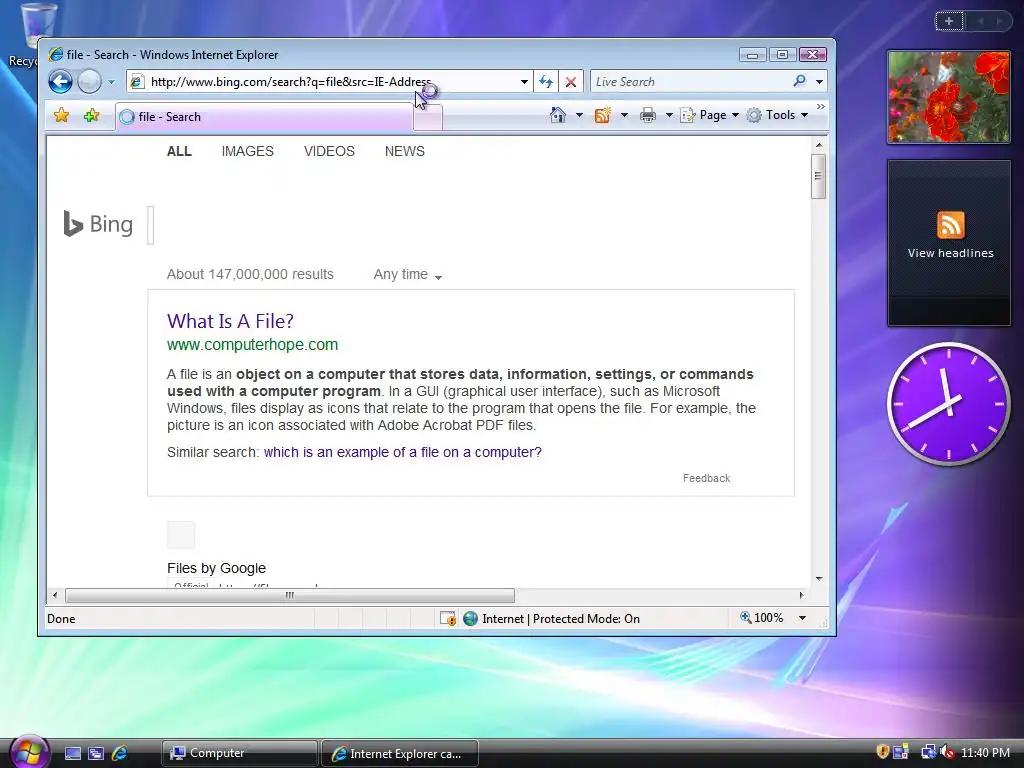Click the Feedback link
The height and width of the screenshot is (768, 1024).
coord(707,479)
